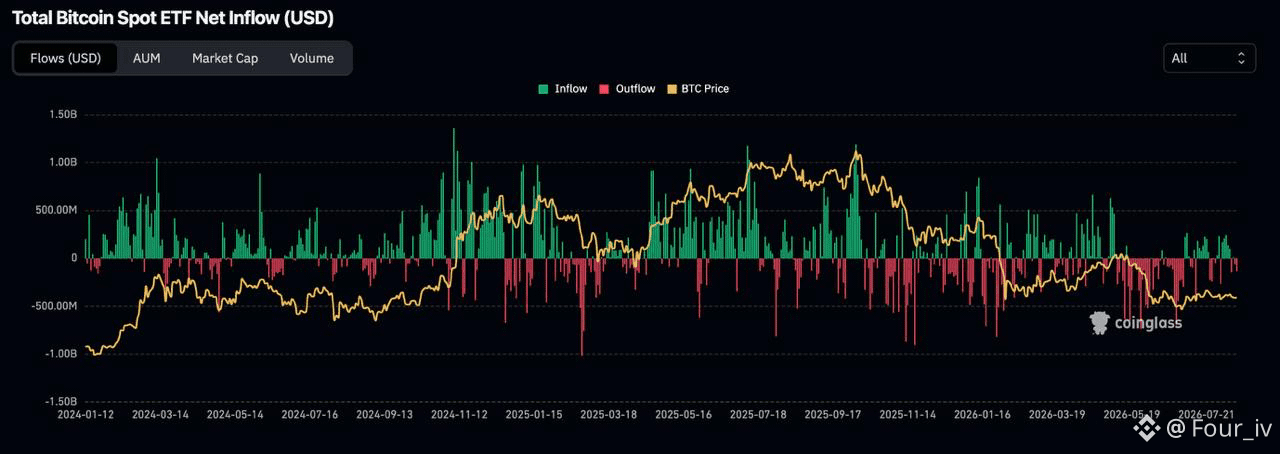Click the 2024-01-12 date label
This screenshot has height=454, width=1280.
point(88,414)
